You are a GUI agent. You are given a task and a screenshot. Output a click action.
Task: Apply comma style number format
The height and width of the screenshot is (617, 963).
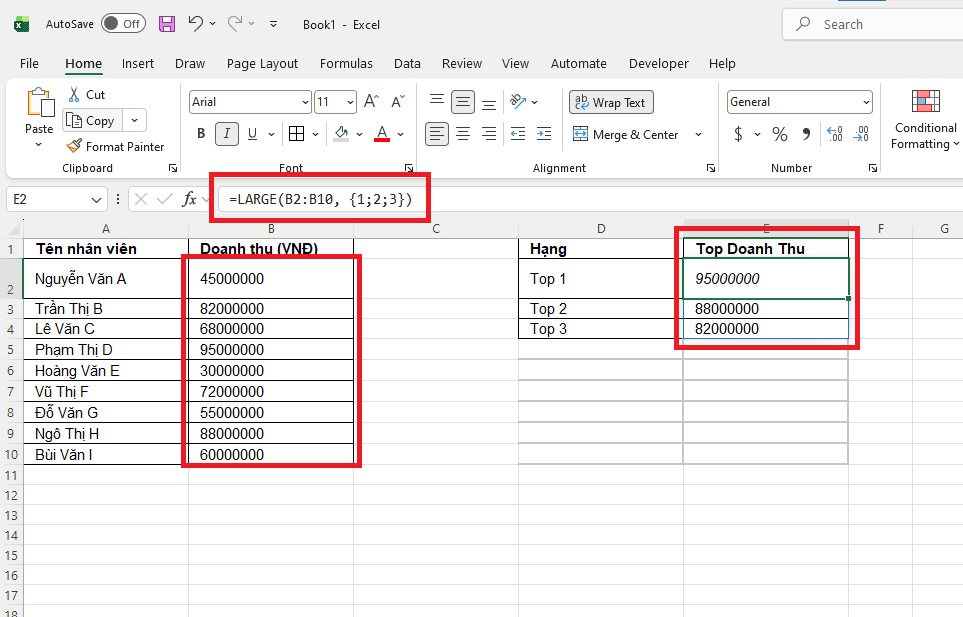806,134
